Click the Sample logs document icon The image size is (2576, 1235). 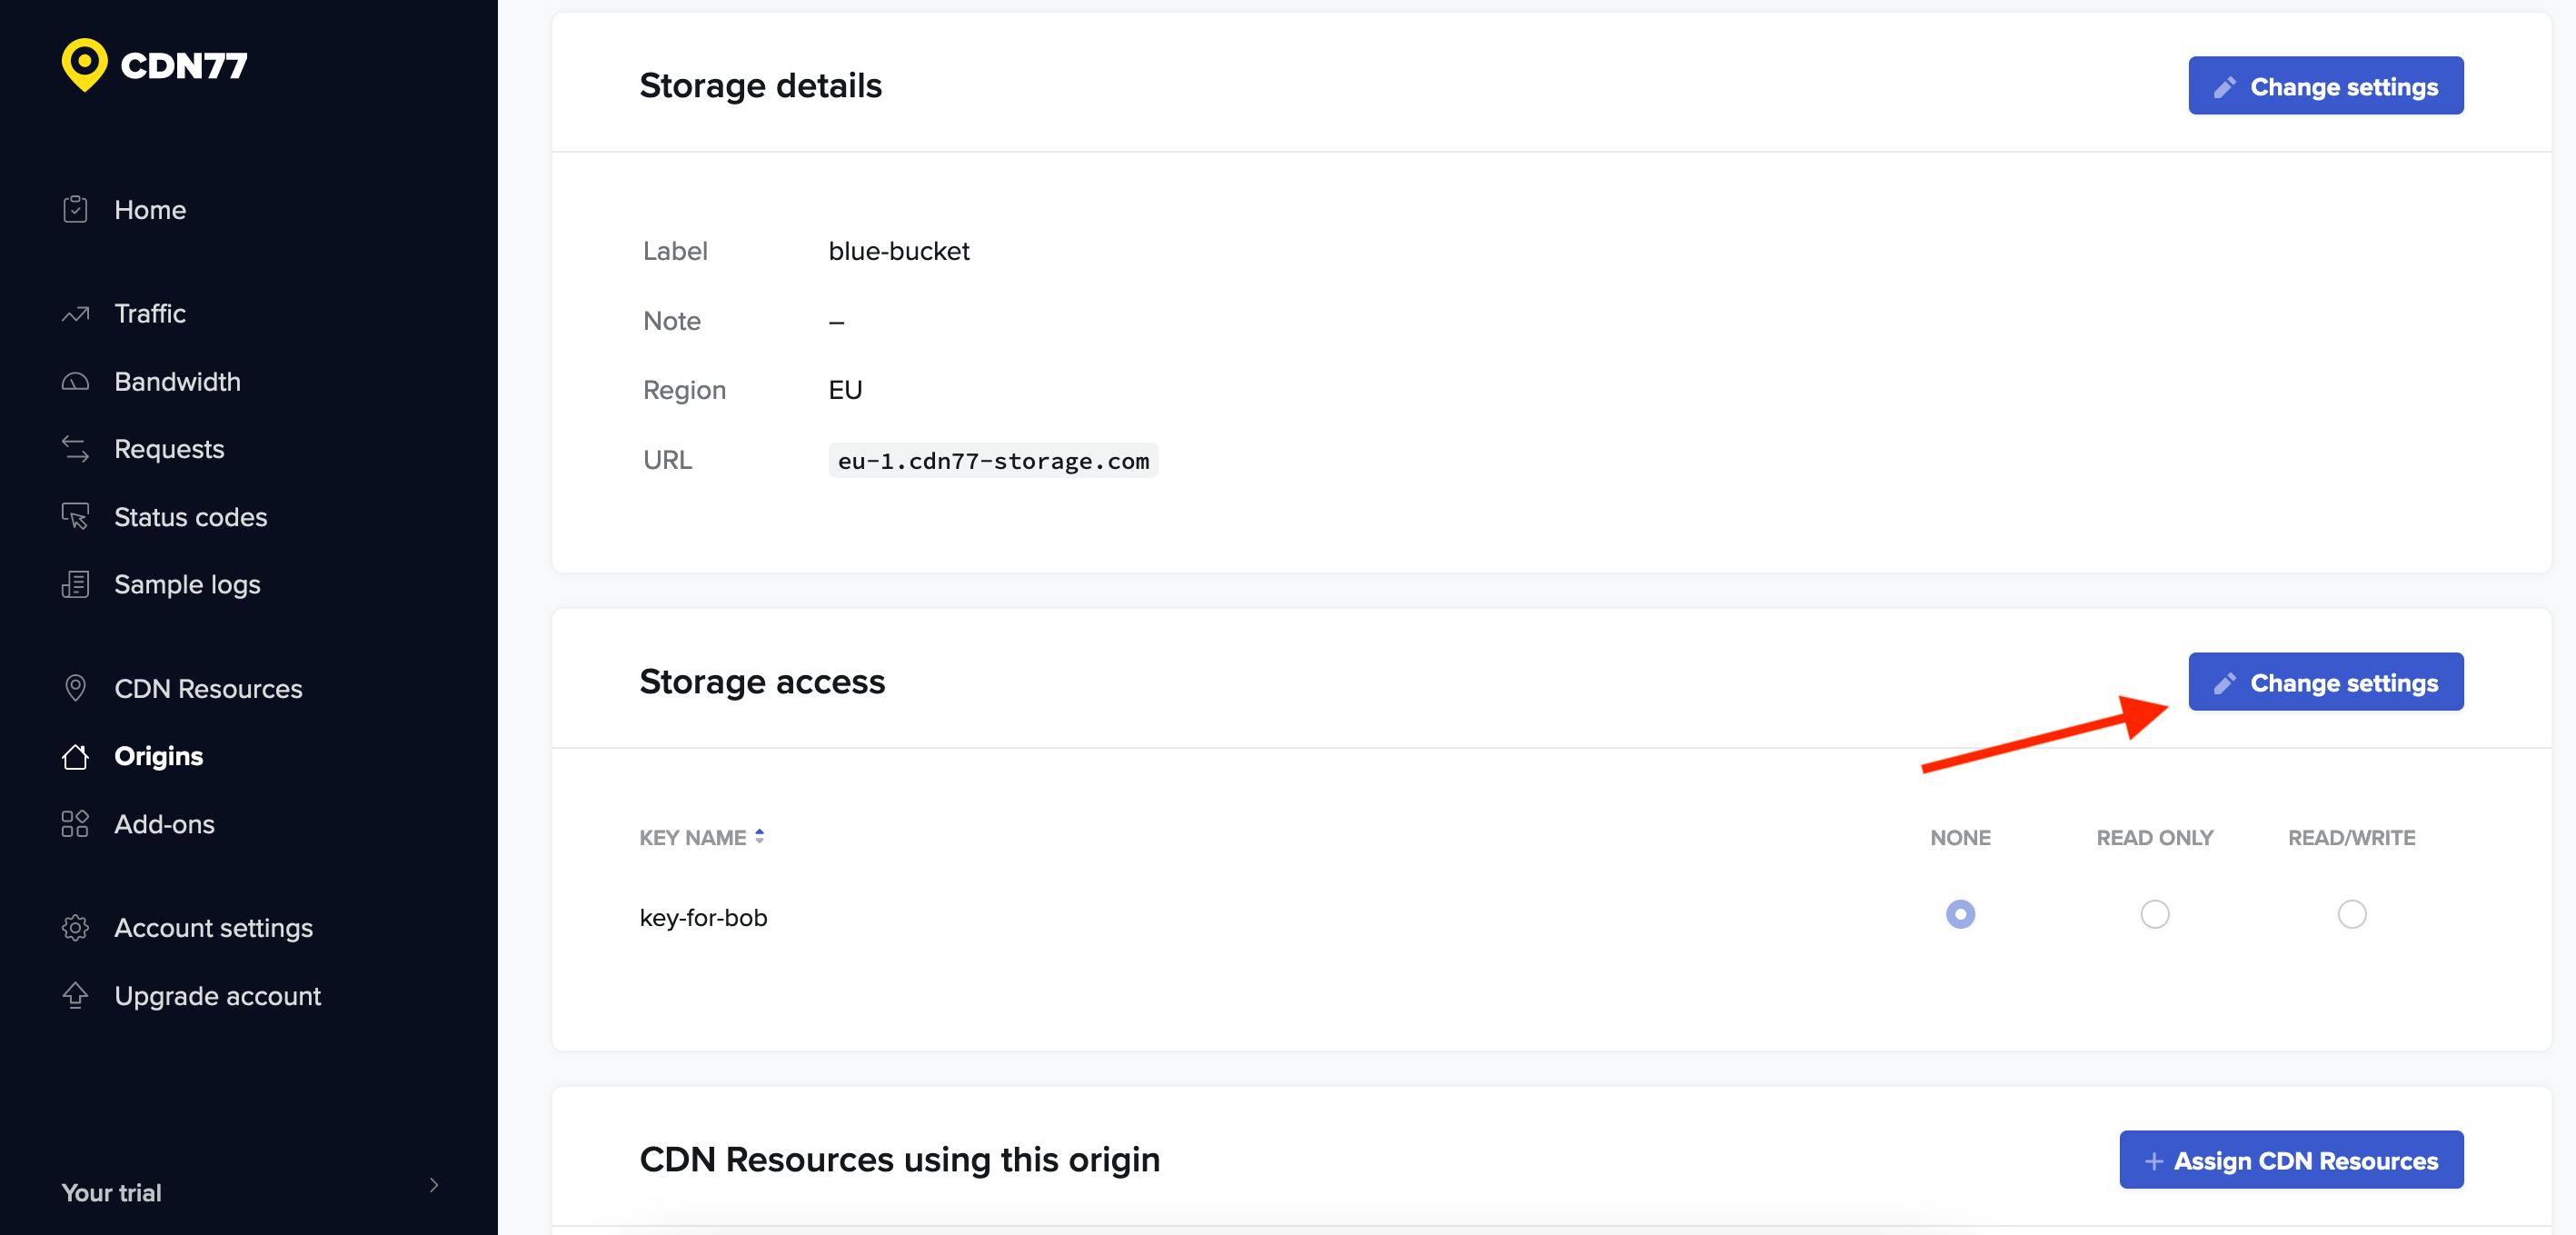[75, 584]
